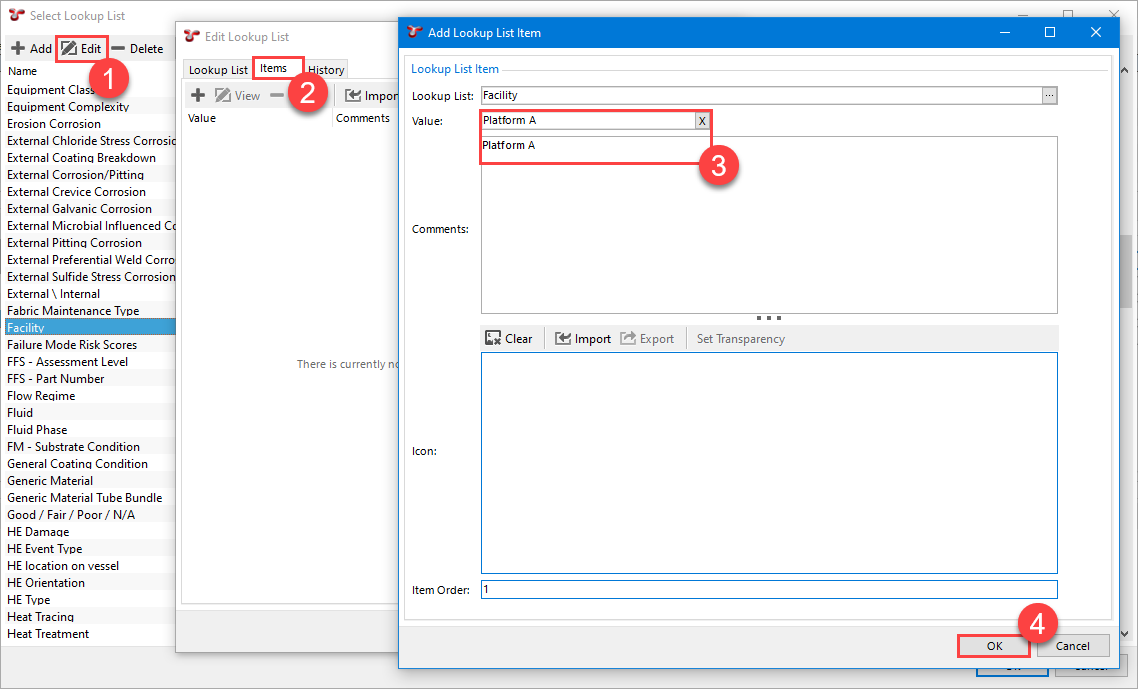The image size is (1138, 689).
Task: Click OK in Add Lookup List Item
Action: 994,645
